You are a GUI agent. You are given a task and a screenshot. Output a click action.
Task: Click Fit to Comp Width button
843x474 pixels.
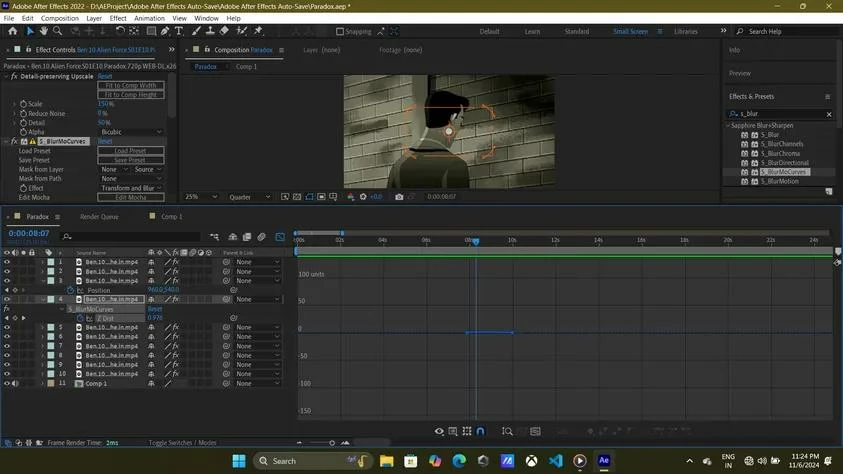[x=131, y=85]
